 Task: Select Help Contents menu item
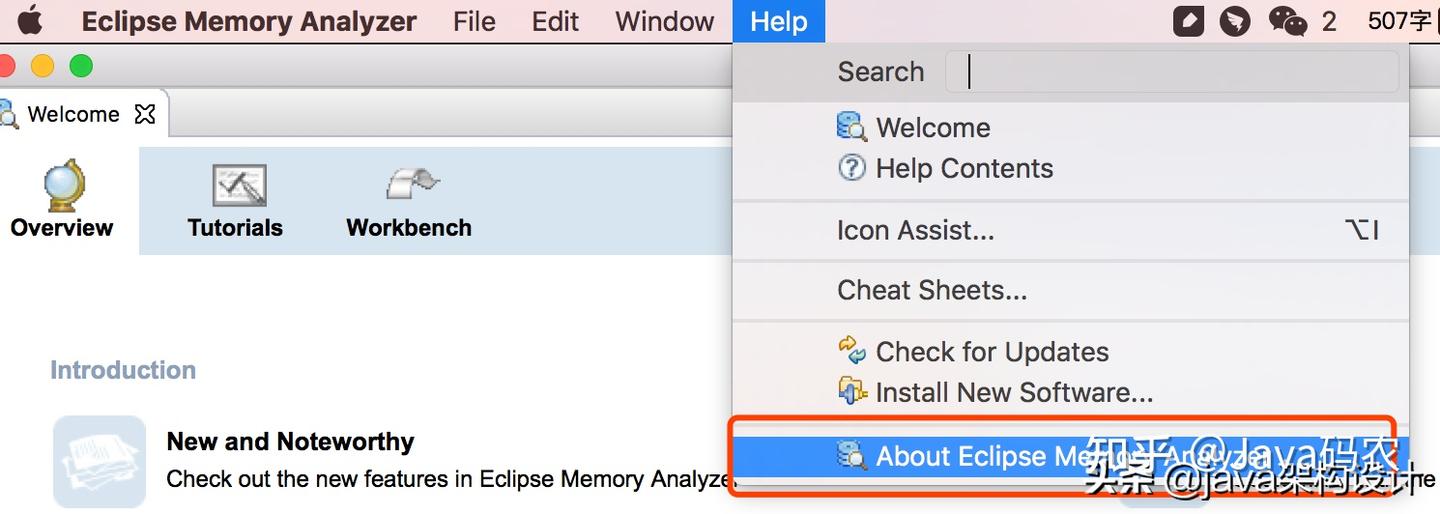964,168
